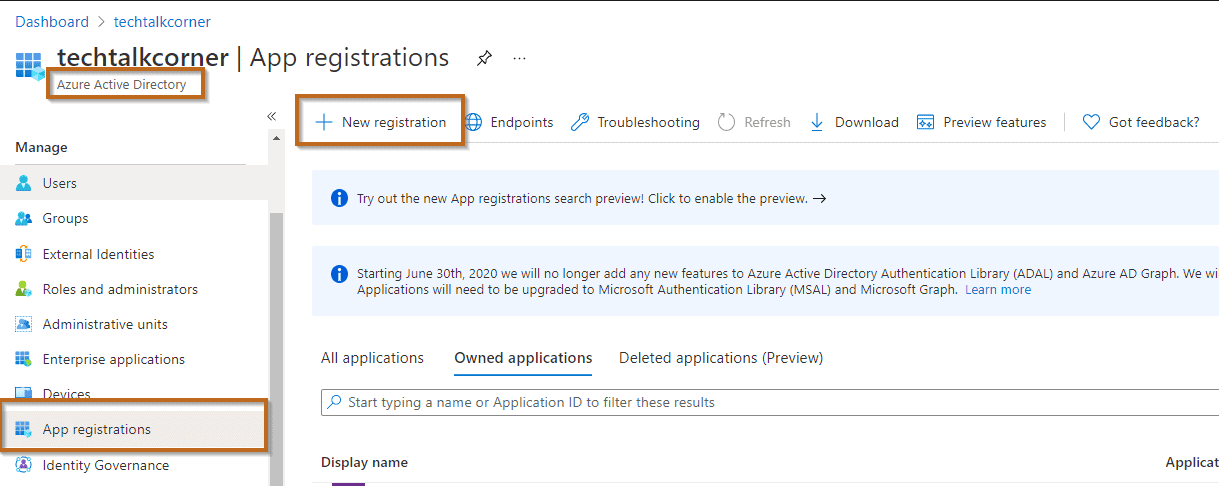Screen dimensions: 1219x486
Task: Click the Roles and administrators icon
Action: point(24,289)
